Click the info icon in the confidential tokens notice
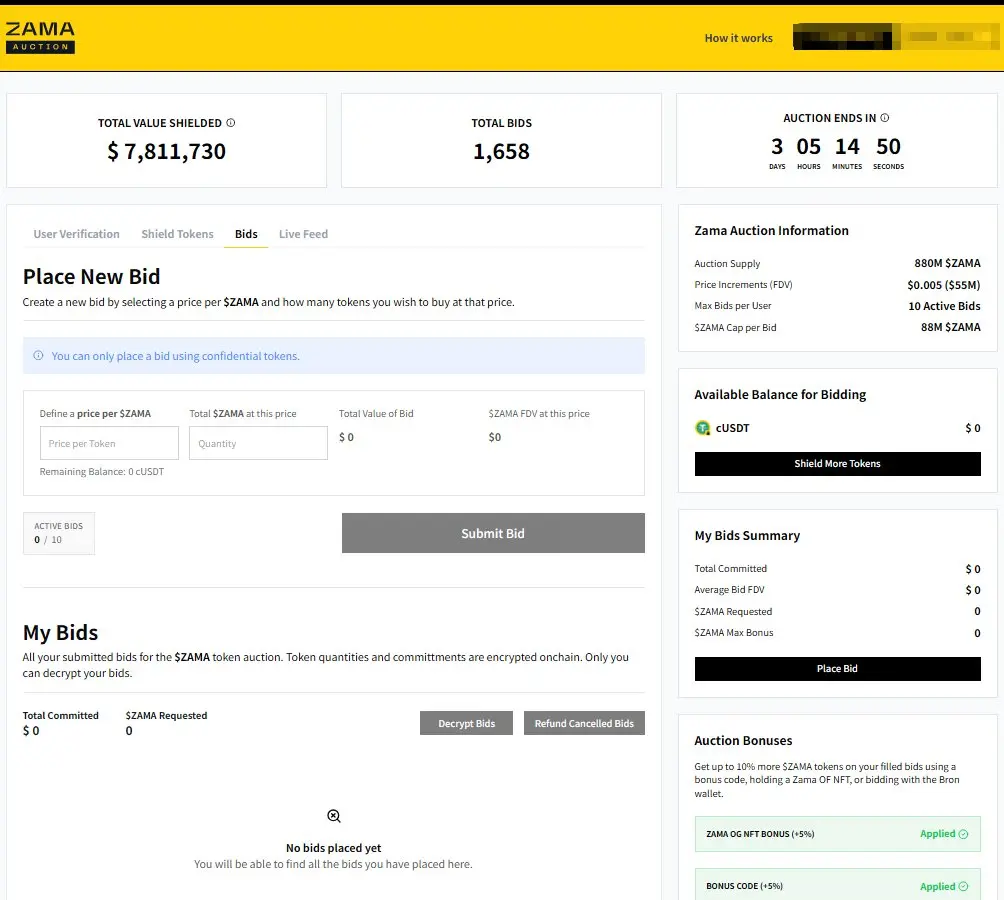The width and height of the screenshot is (1004, 900). click(x=38, y=355)
